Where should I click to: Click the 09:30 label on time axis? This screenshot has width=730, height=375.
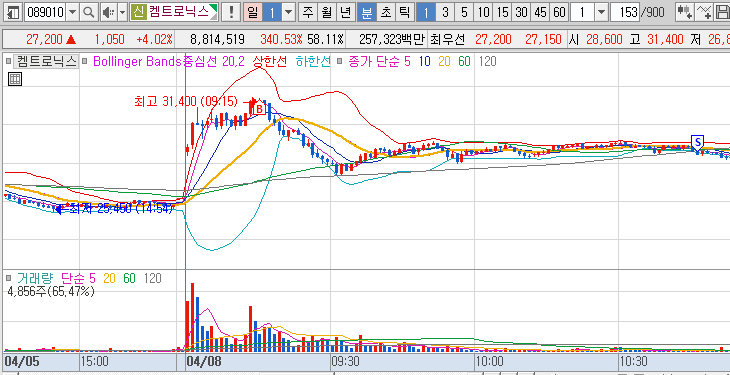coord(344,362)
